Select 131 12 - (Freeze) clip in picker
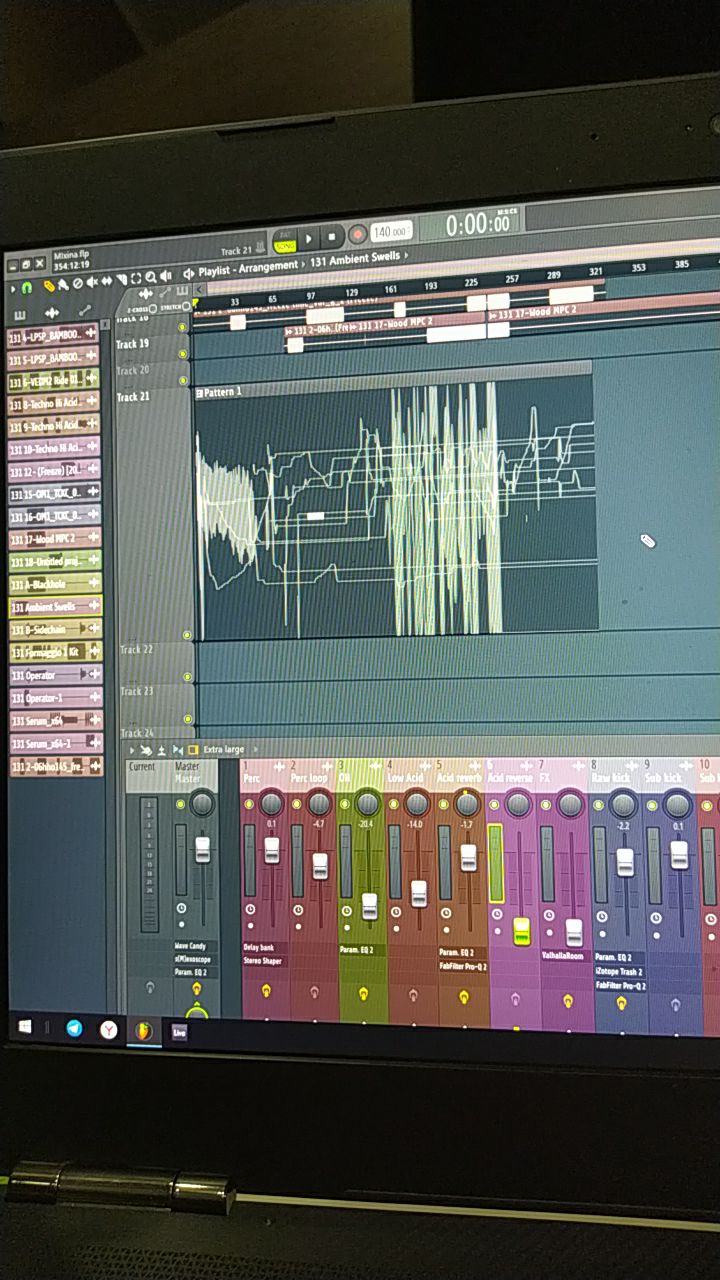 coord(54,472)
